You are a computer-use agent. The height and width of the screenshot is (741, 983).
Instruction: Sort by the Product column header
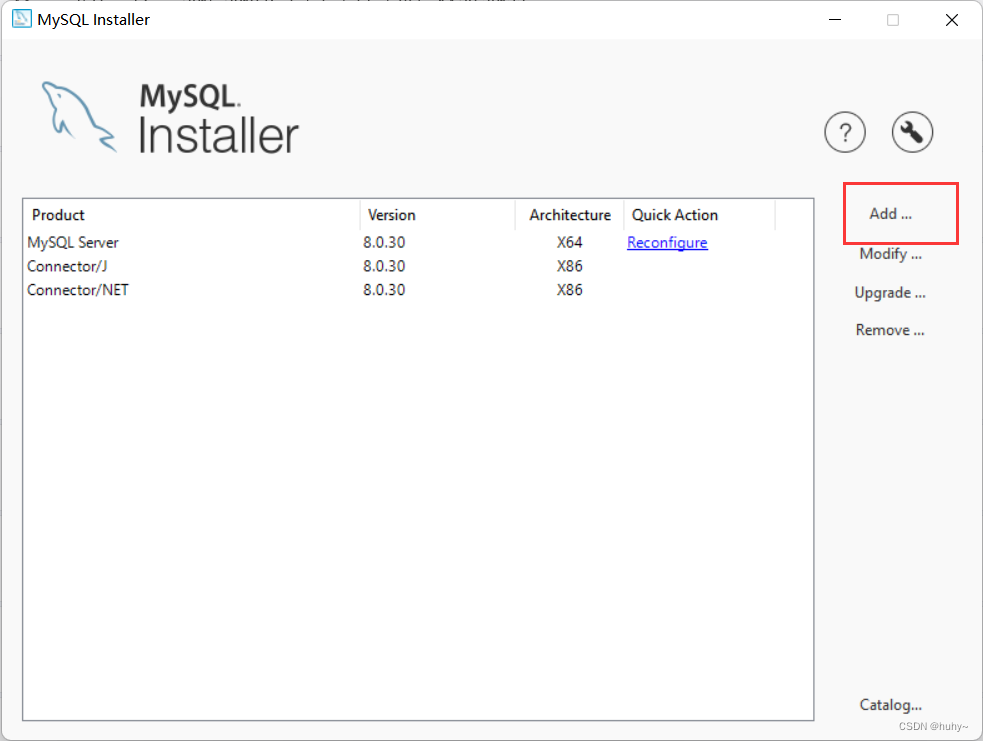(x=191, y=215)
